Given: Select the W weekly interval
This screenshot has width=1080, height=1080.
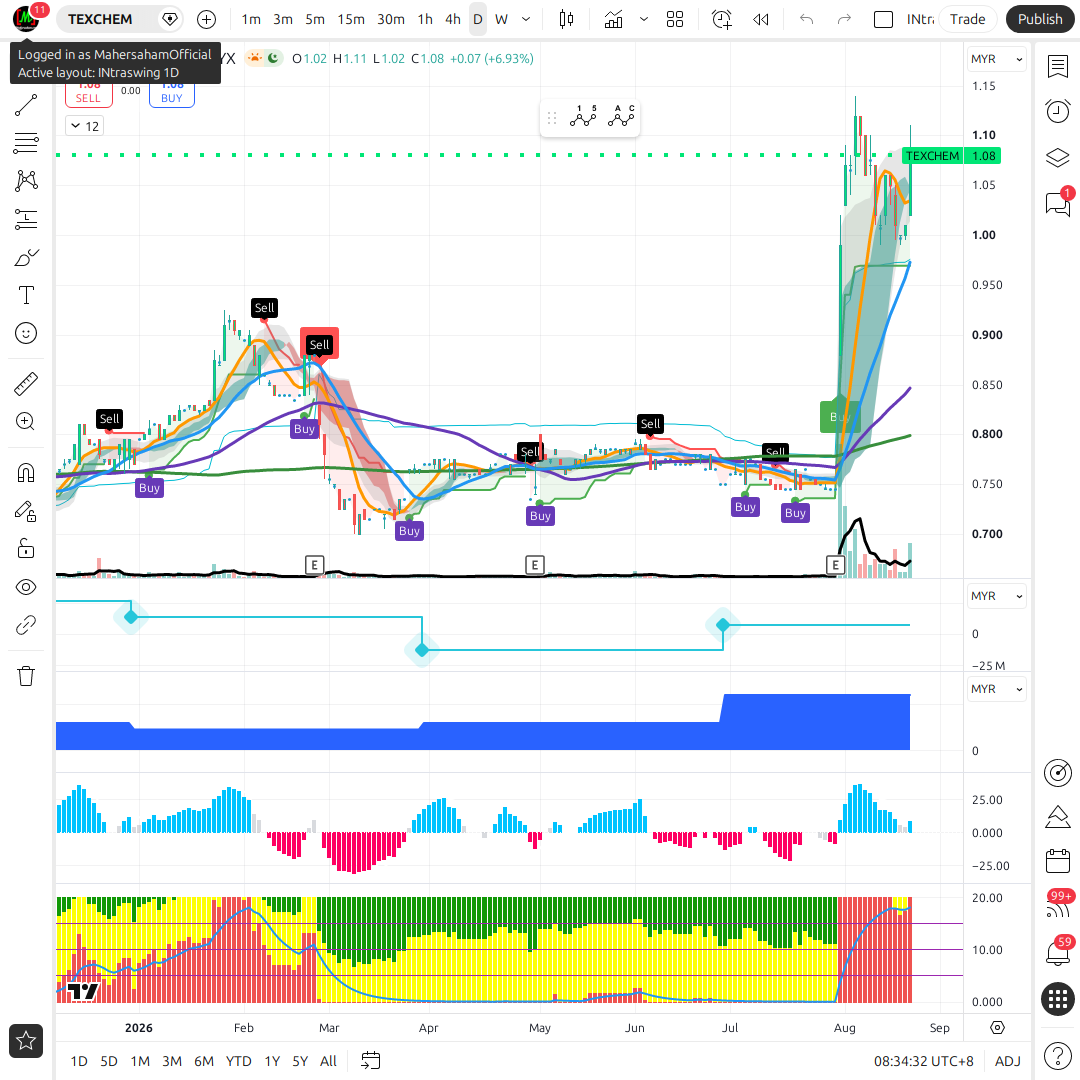Looking at the screenshot, I should pos(501,19).
